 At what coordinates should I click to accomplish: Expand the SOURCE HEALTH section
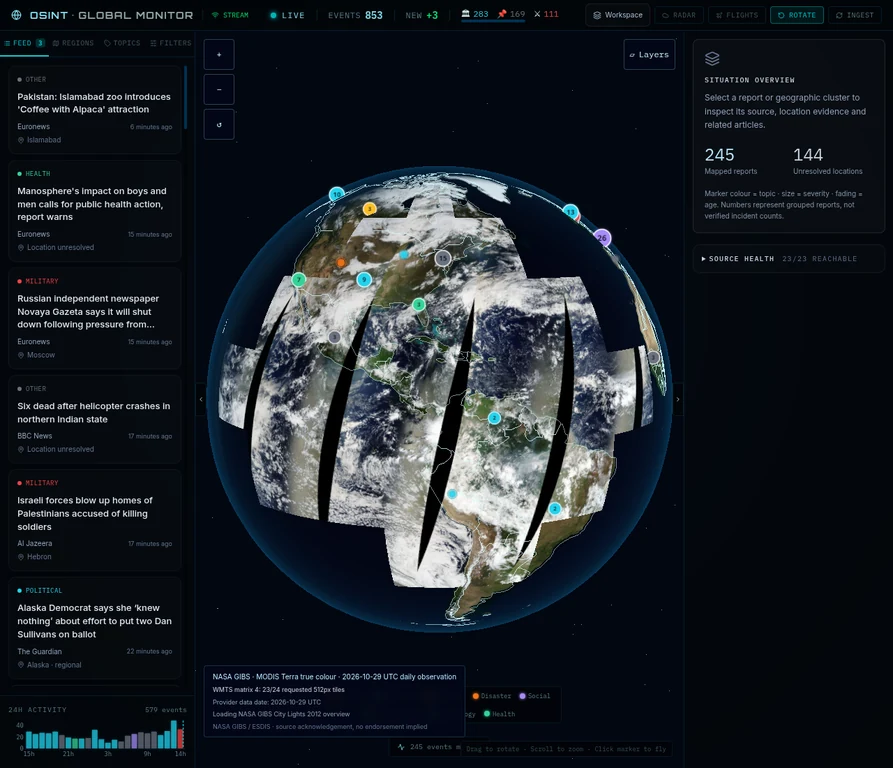(789, 258)
